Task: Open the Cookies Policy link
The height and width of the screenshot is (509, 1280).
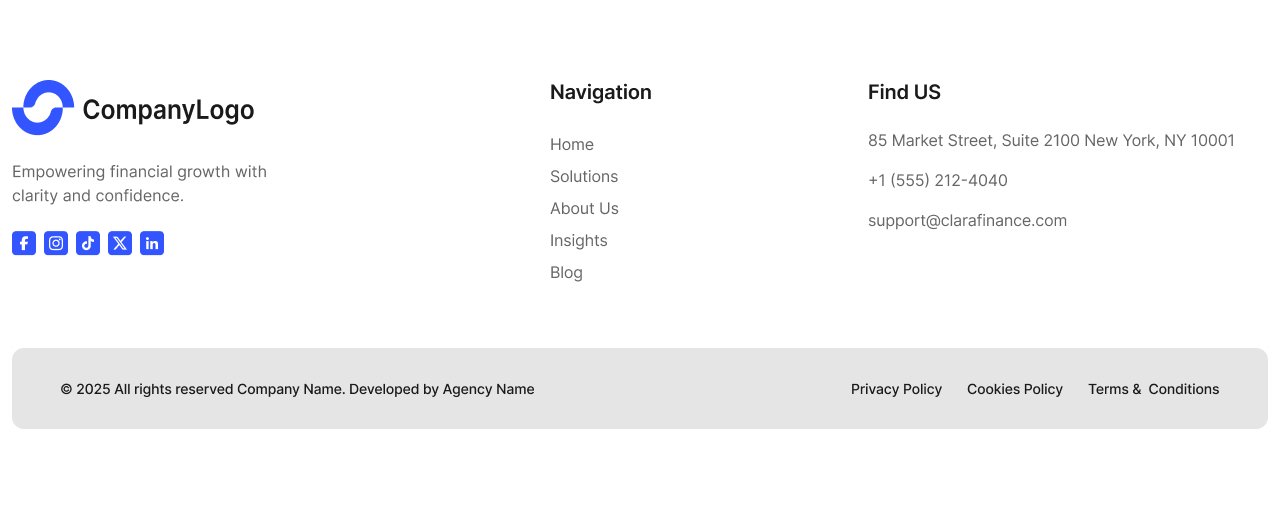Action: point(1015,389)
